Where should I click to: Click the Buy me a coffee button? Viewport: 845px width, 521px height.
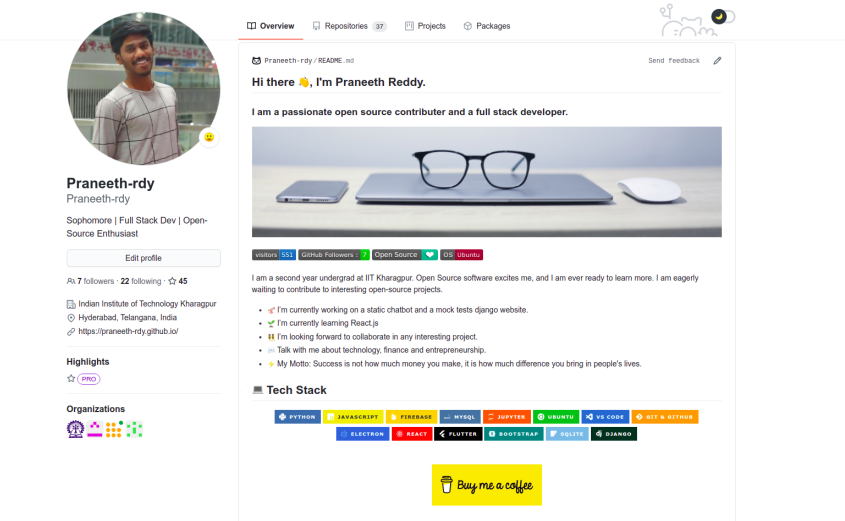click(487, 485)
